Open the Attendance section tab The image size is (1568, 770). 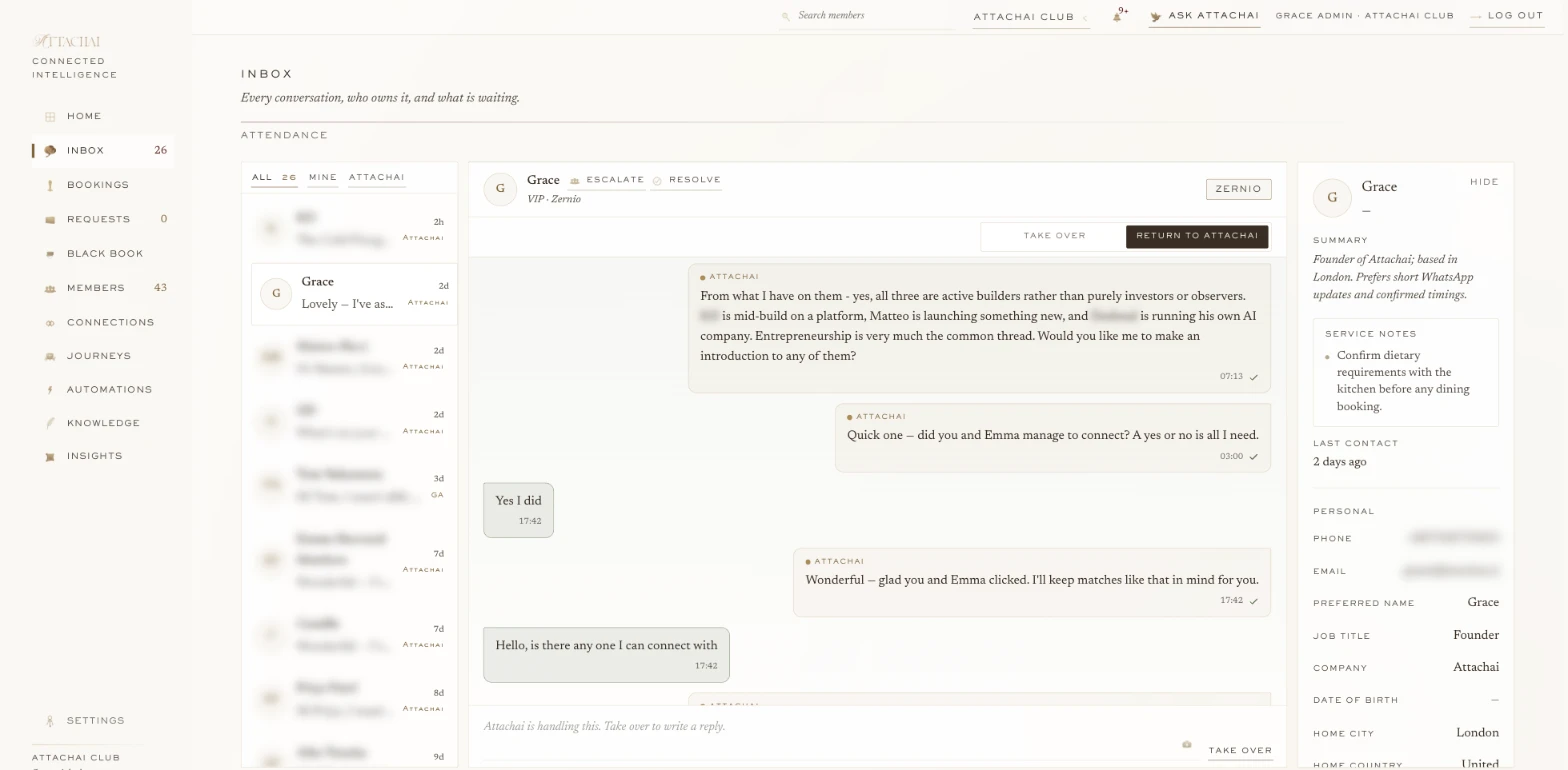[284, 135]
